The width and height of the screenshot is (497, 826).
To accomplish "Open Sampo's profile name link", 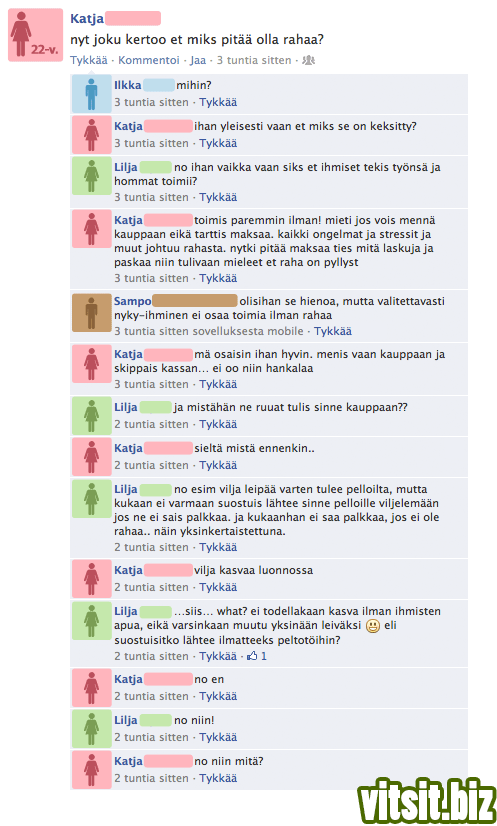I will (x=133, y=301).
